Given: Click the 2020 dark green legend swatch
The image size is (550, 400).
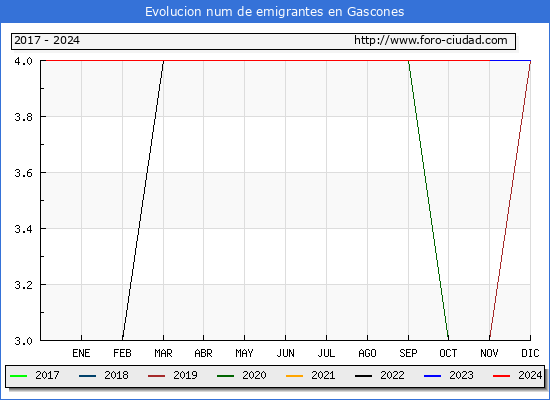Looking at the screenshot, I should point(226,376).
